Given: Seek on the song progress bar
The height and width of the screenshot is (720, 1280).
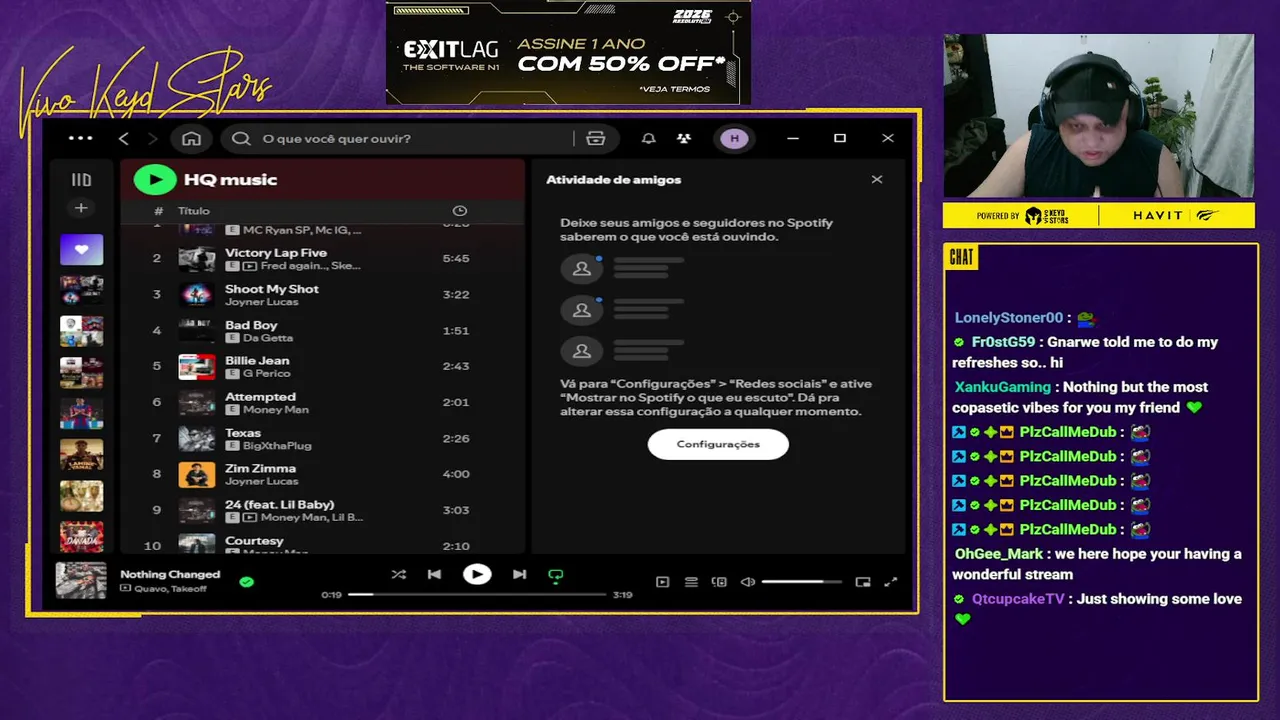Looking at the screenshot, I should tap(477, 594).
